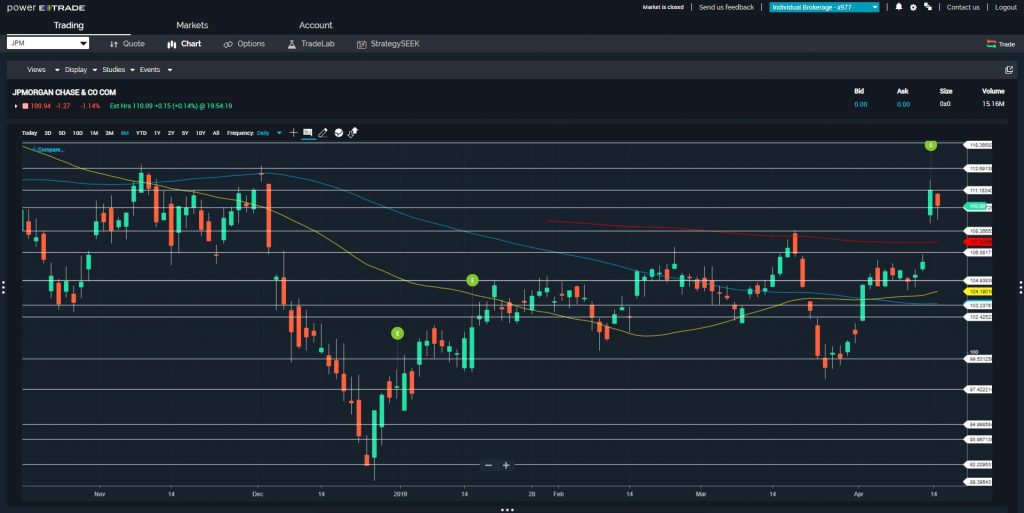Expand the quote row triangle beside 109.94
Image resolution: width=1024 pixels, height=513 pixels.
point(16,106)
